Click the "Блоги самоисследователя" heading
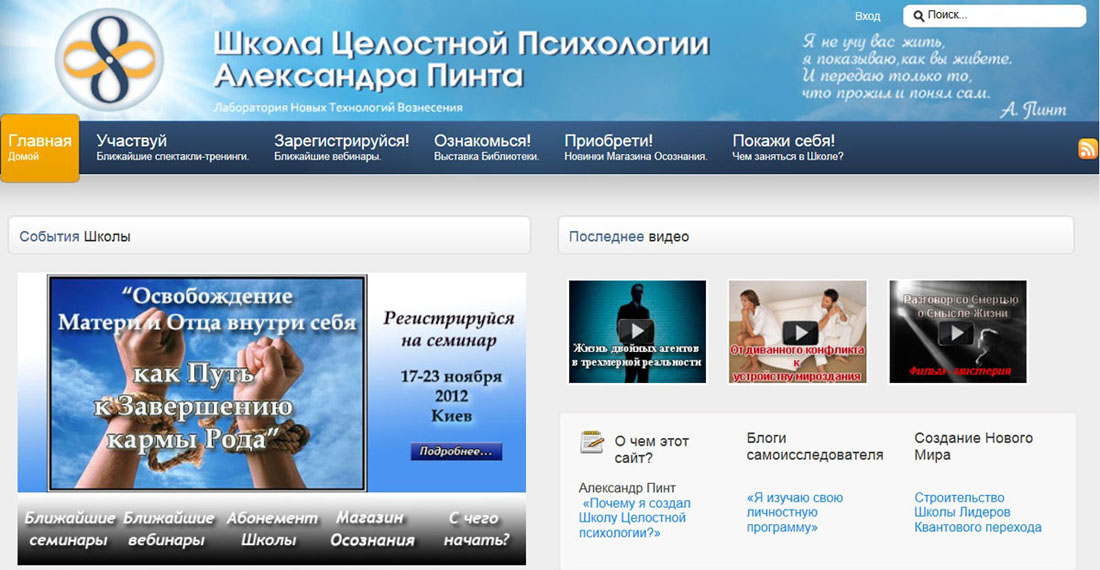Image resolution: width=1100 pixels, height=570 pixels. (x=814, y=447)
